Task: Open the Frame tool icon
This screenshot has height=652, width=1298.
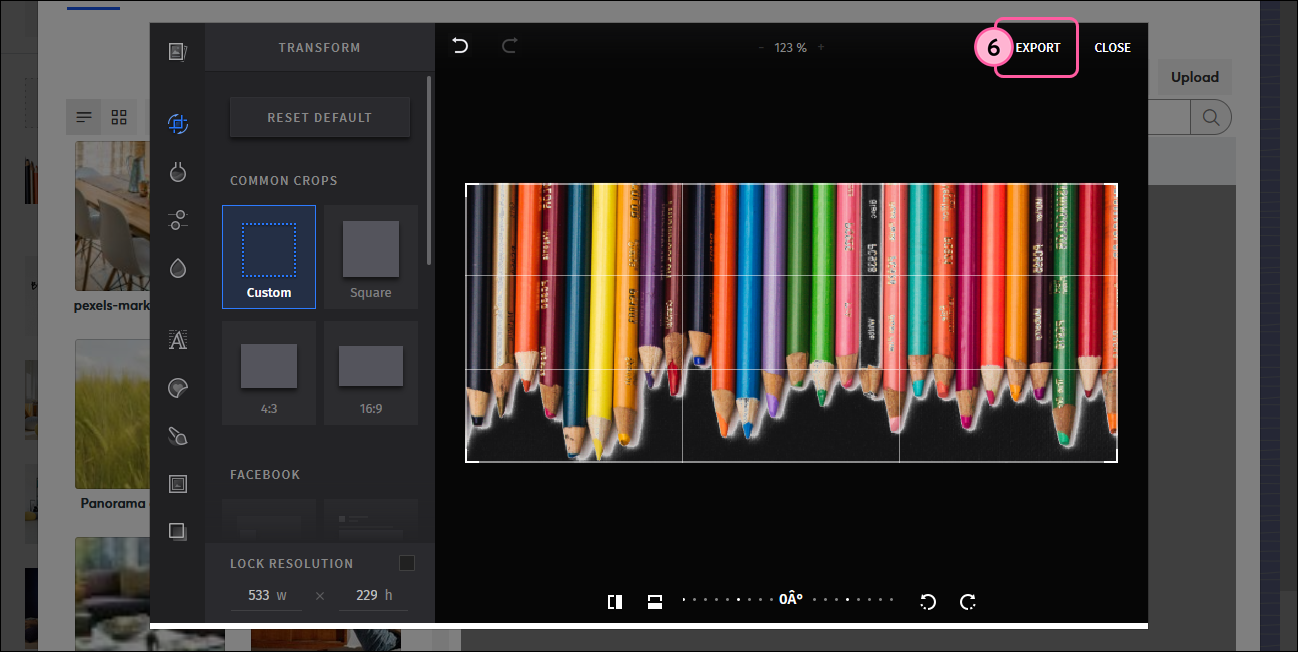Action: pos(178,484)
